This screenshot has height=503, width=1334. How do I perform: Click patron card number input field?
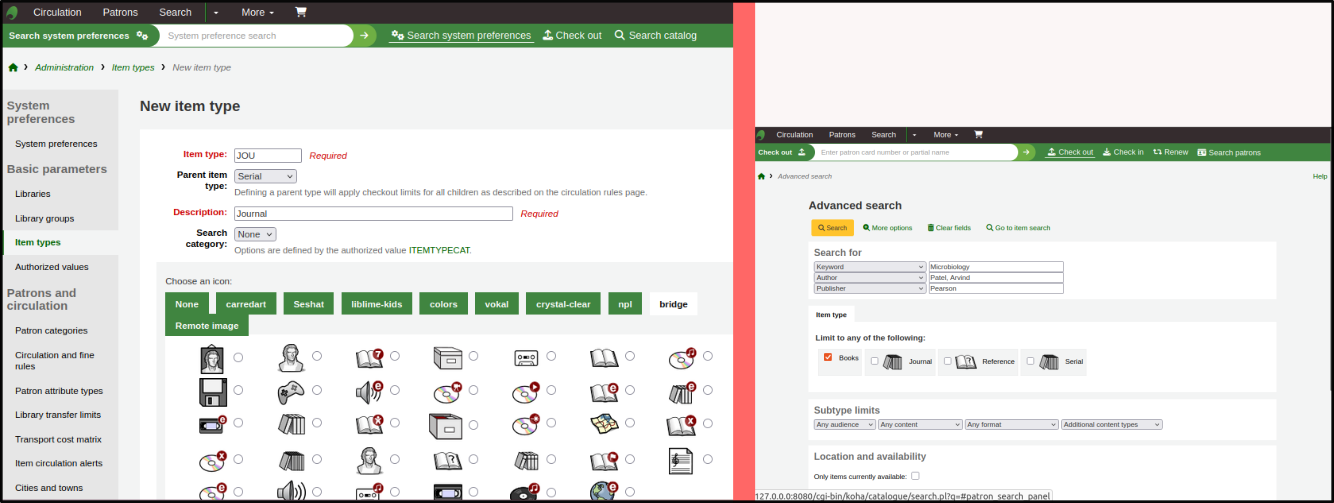(915, 152)
